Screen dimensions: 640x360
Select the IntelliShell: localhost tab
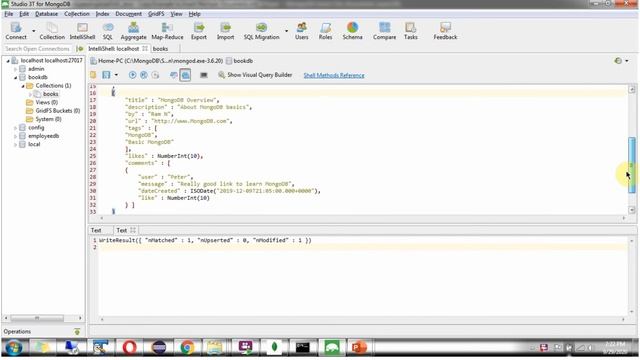(113, 49)
